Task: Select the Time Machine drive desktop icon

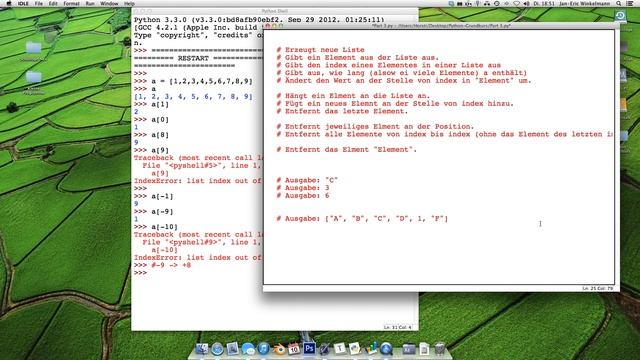Action: 620,16
